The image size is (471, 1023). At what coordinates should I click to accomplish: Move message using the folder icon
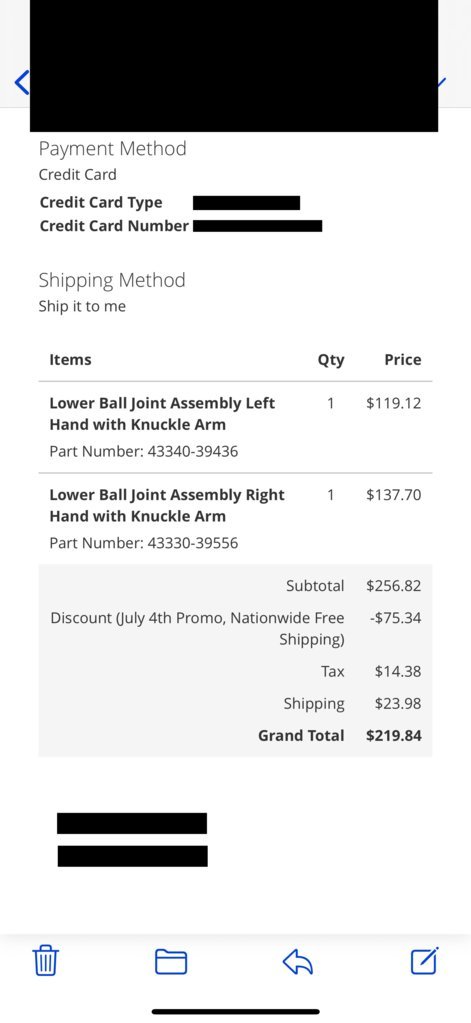click(x=171, y=962)
